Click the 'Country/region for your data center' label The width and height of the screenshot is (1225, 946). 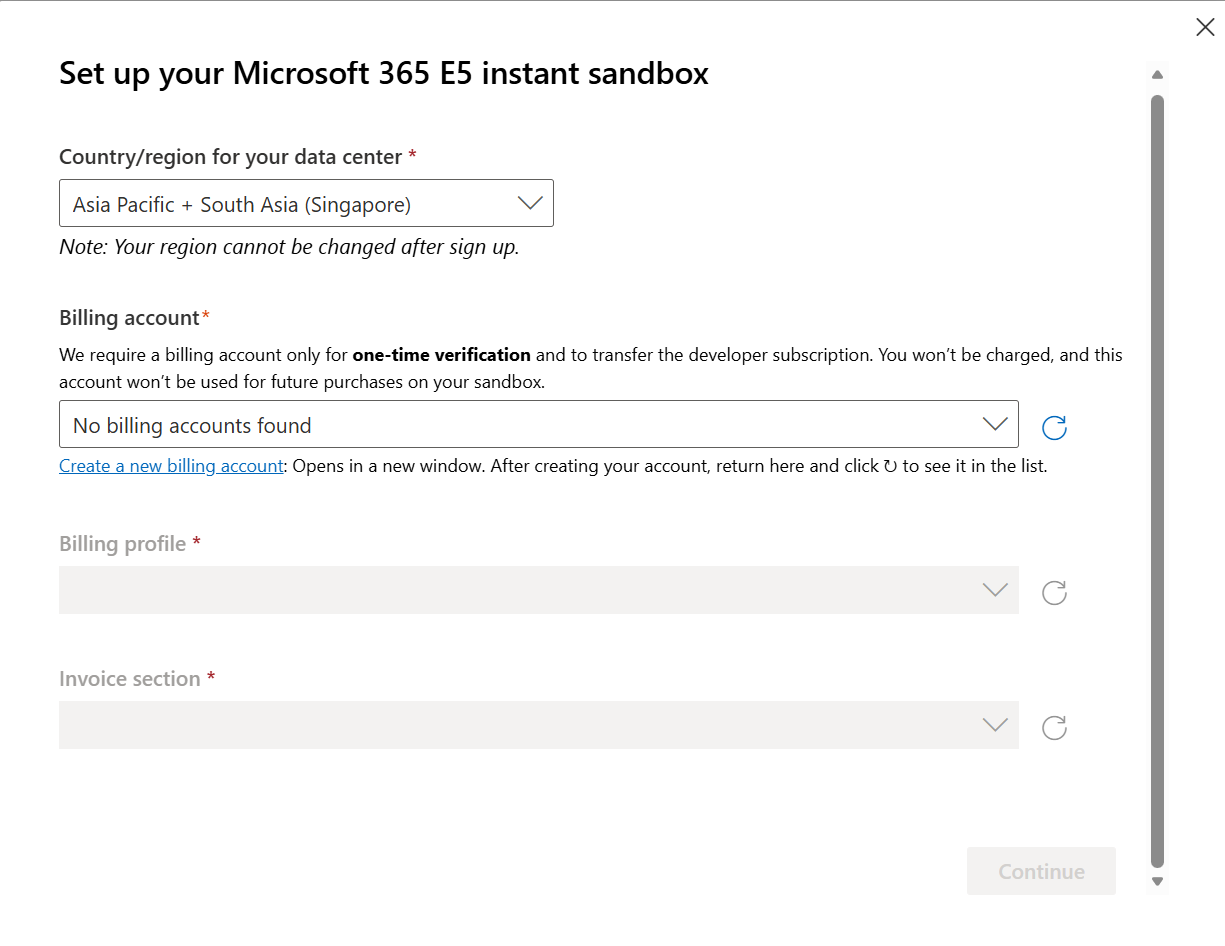231,157
